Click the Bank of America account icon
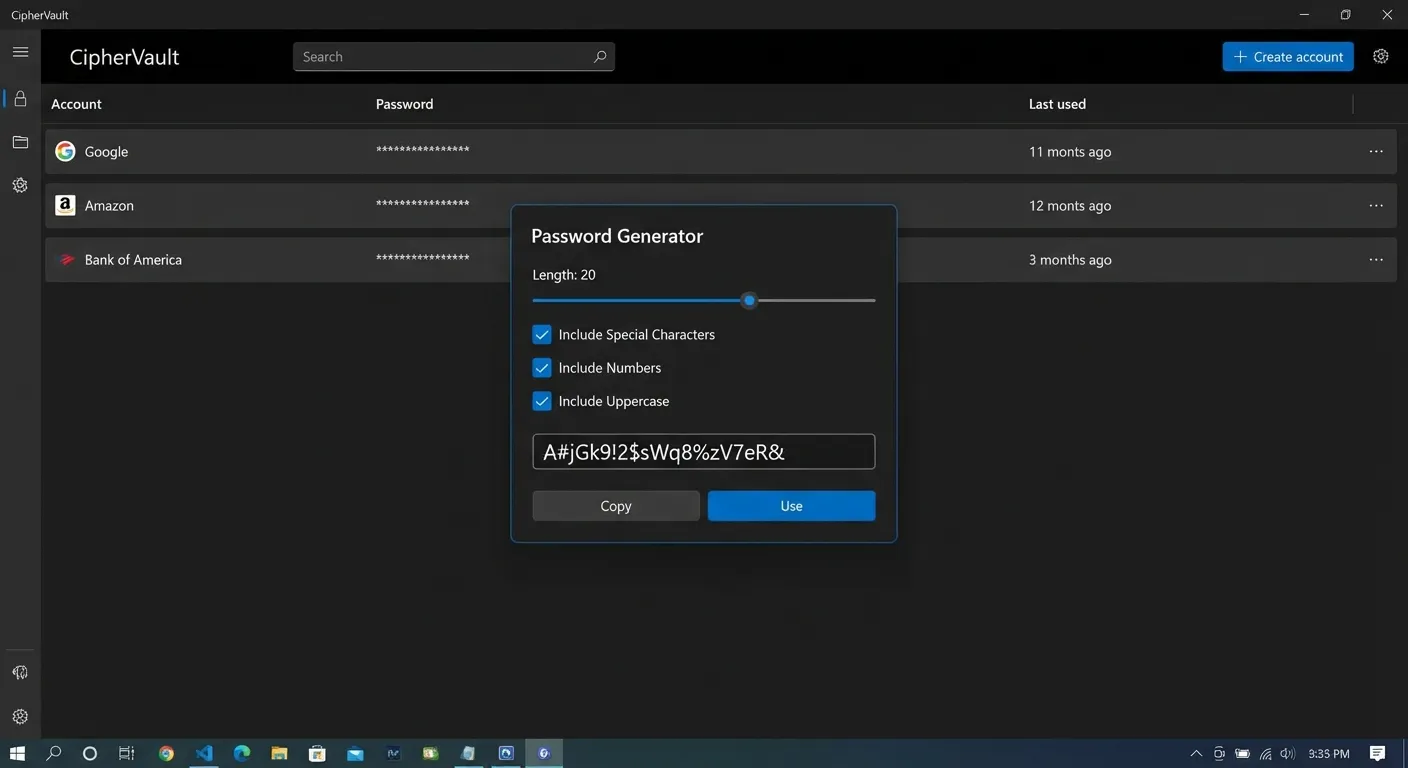Viewport: 1408px width, 768px height. pos(66,259)
